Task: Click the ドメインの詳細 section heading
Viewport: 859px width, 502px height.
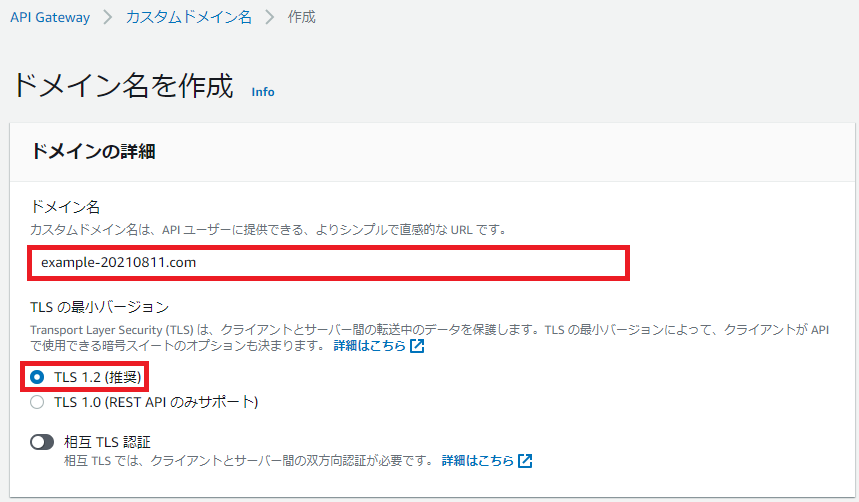Action: click(x=93, y=151)
